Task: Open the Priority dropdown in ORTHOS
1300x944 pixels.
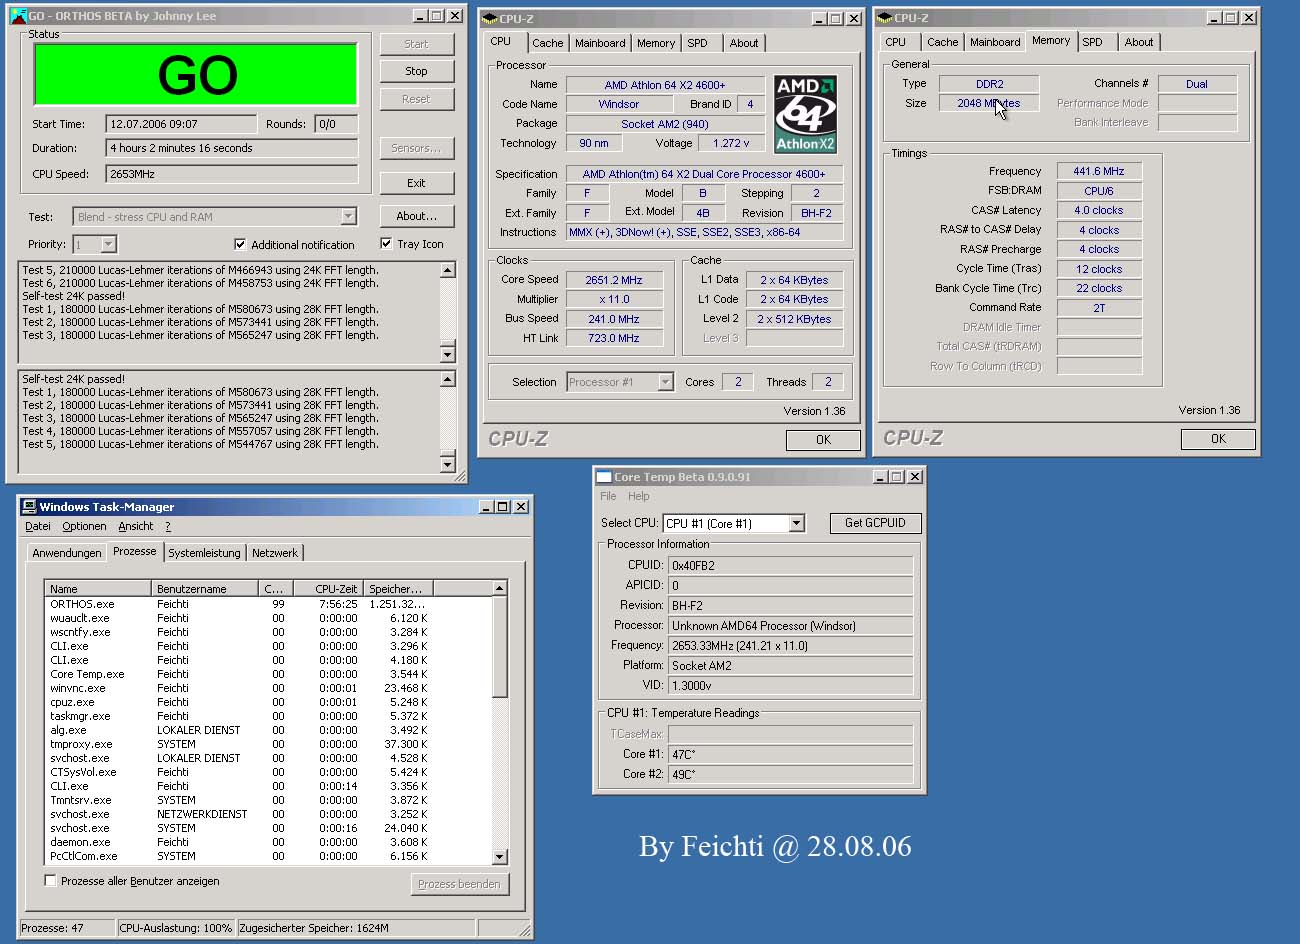Action: click(x=108, y=244)
